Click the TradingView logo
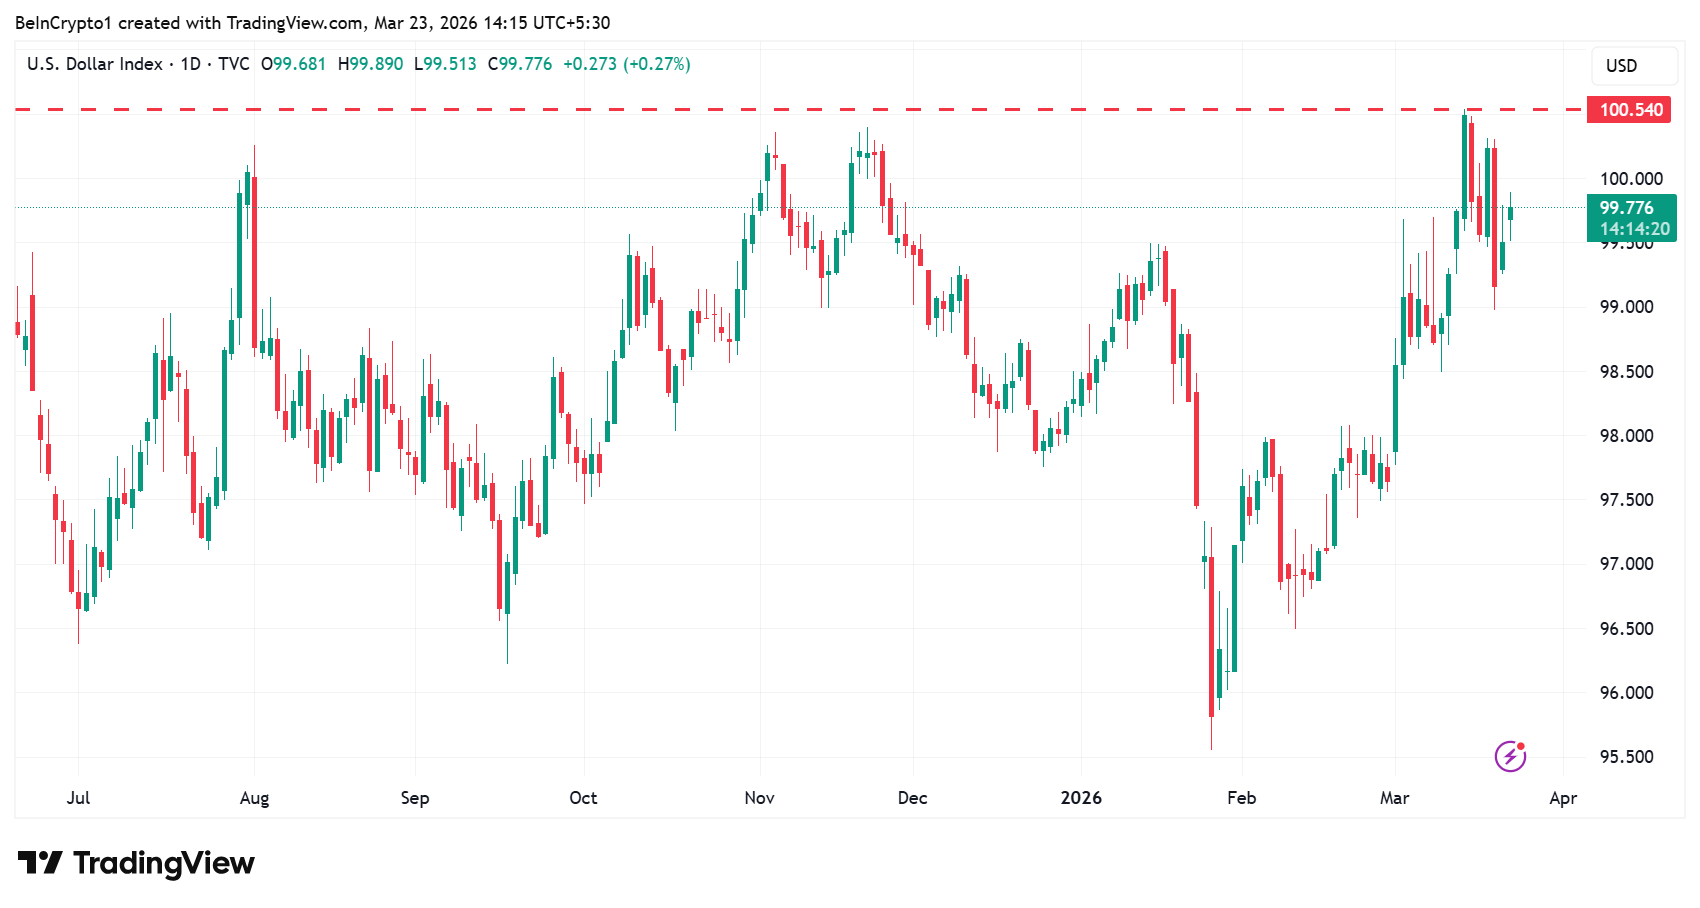 (135, 862)
